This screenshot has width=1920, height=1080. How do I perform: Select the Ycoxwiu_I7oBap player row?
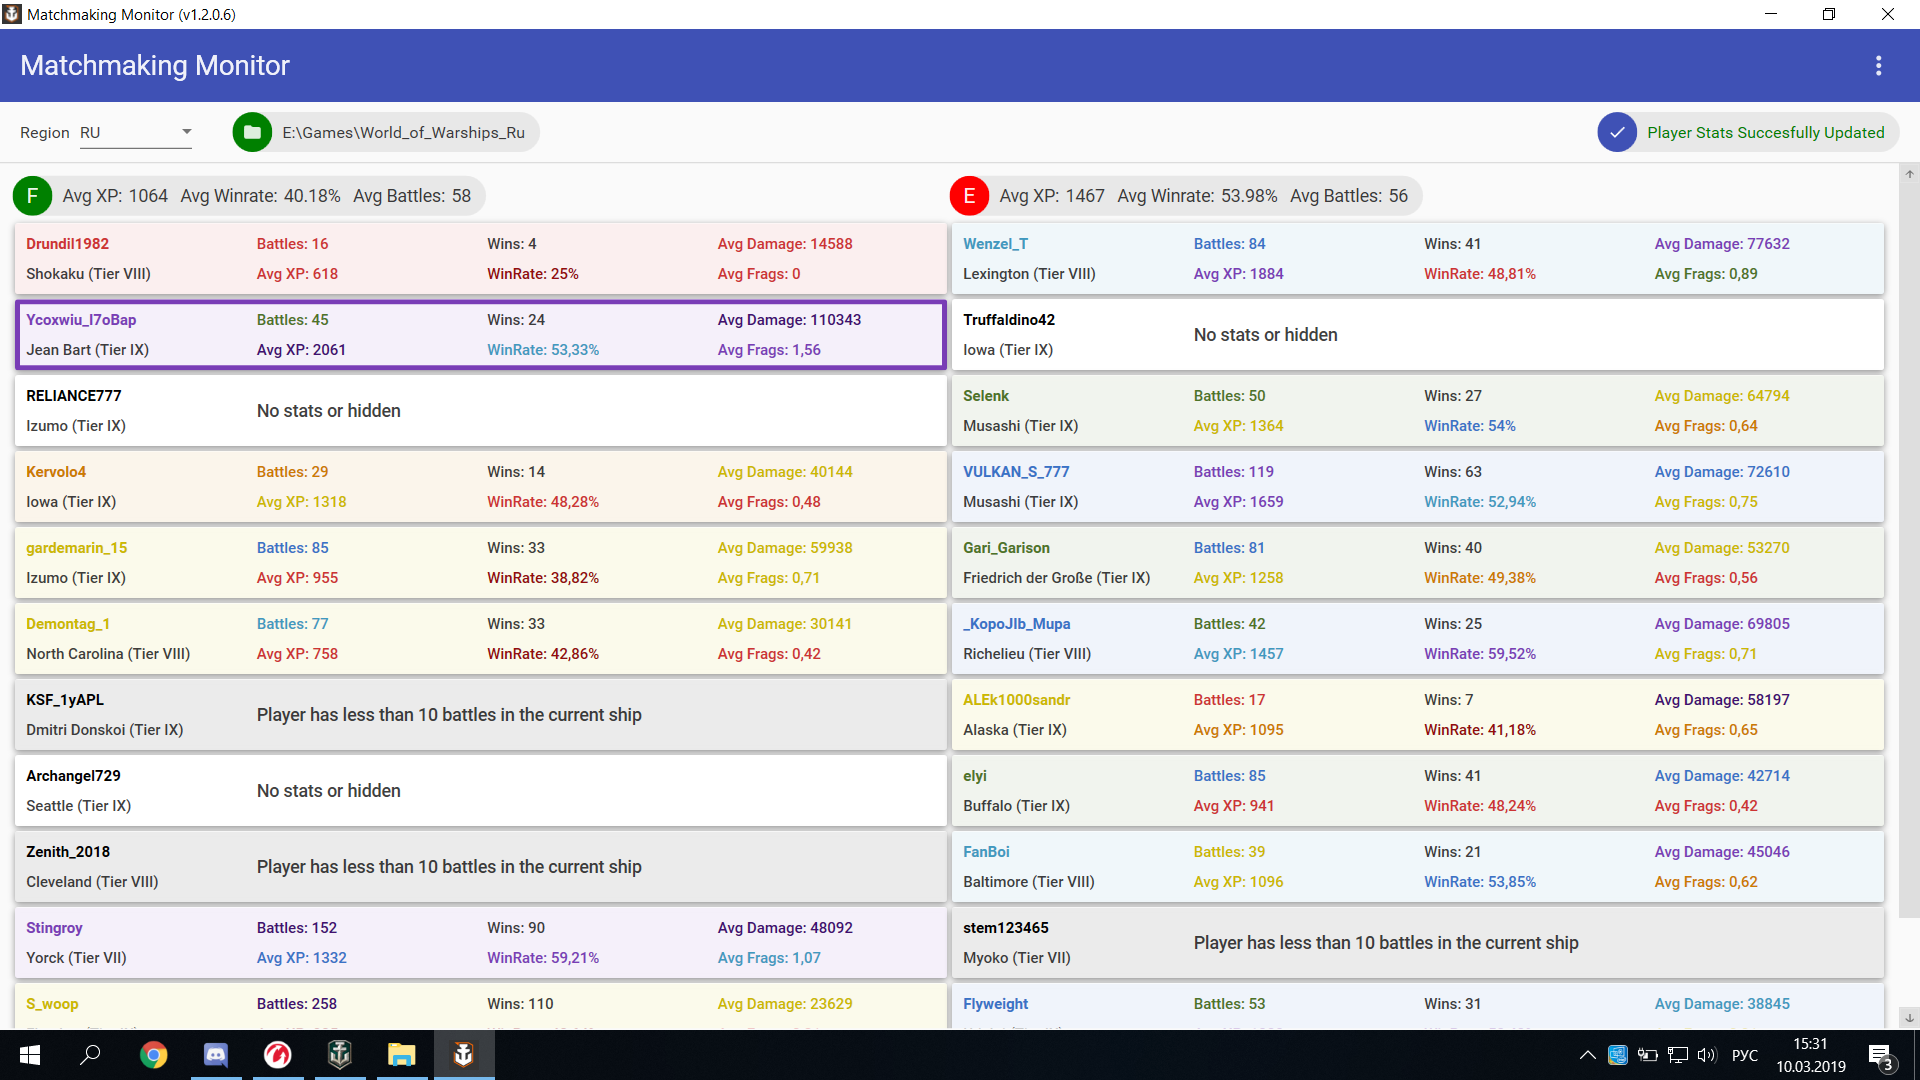(x=480, y=335)
